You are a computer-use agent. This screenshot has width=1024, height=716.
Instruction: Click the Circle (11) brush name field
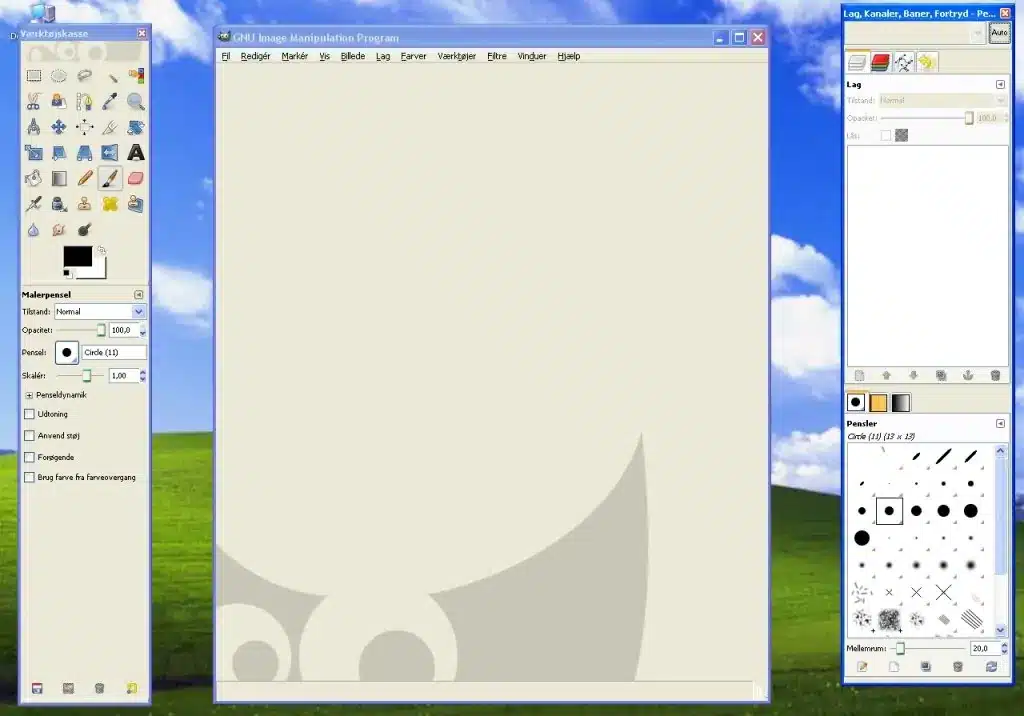click(x=114, y=352)
